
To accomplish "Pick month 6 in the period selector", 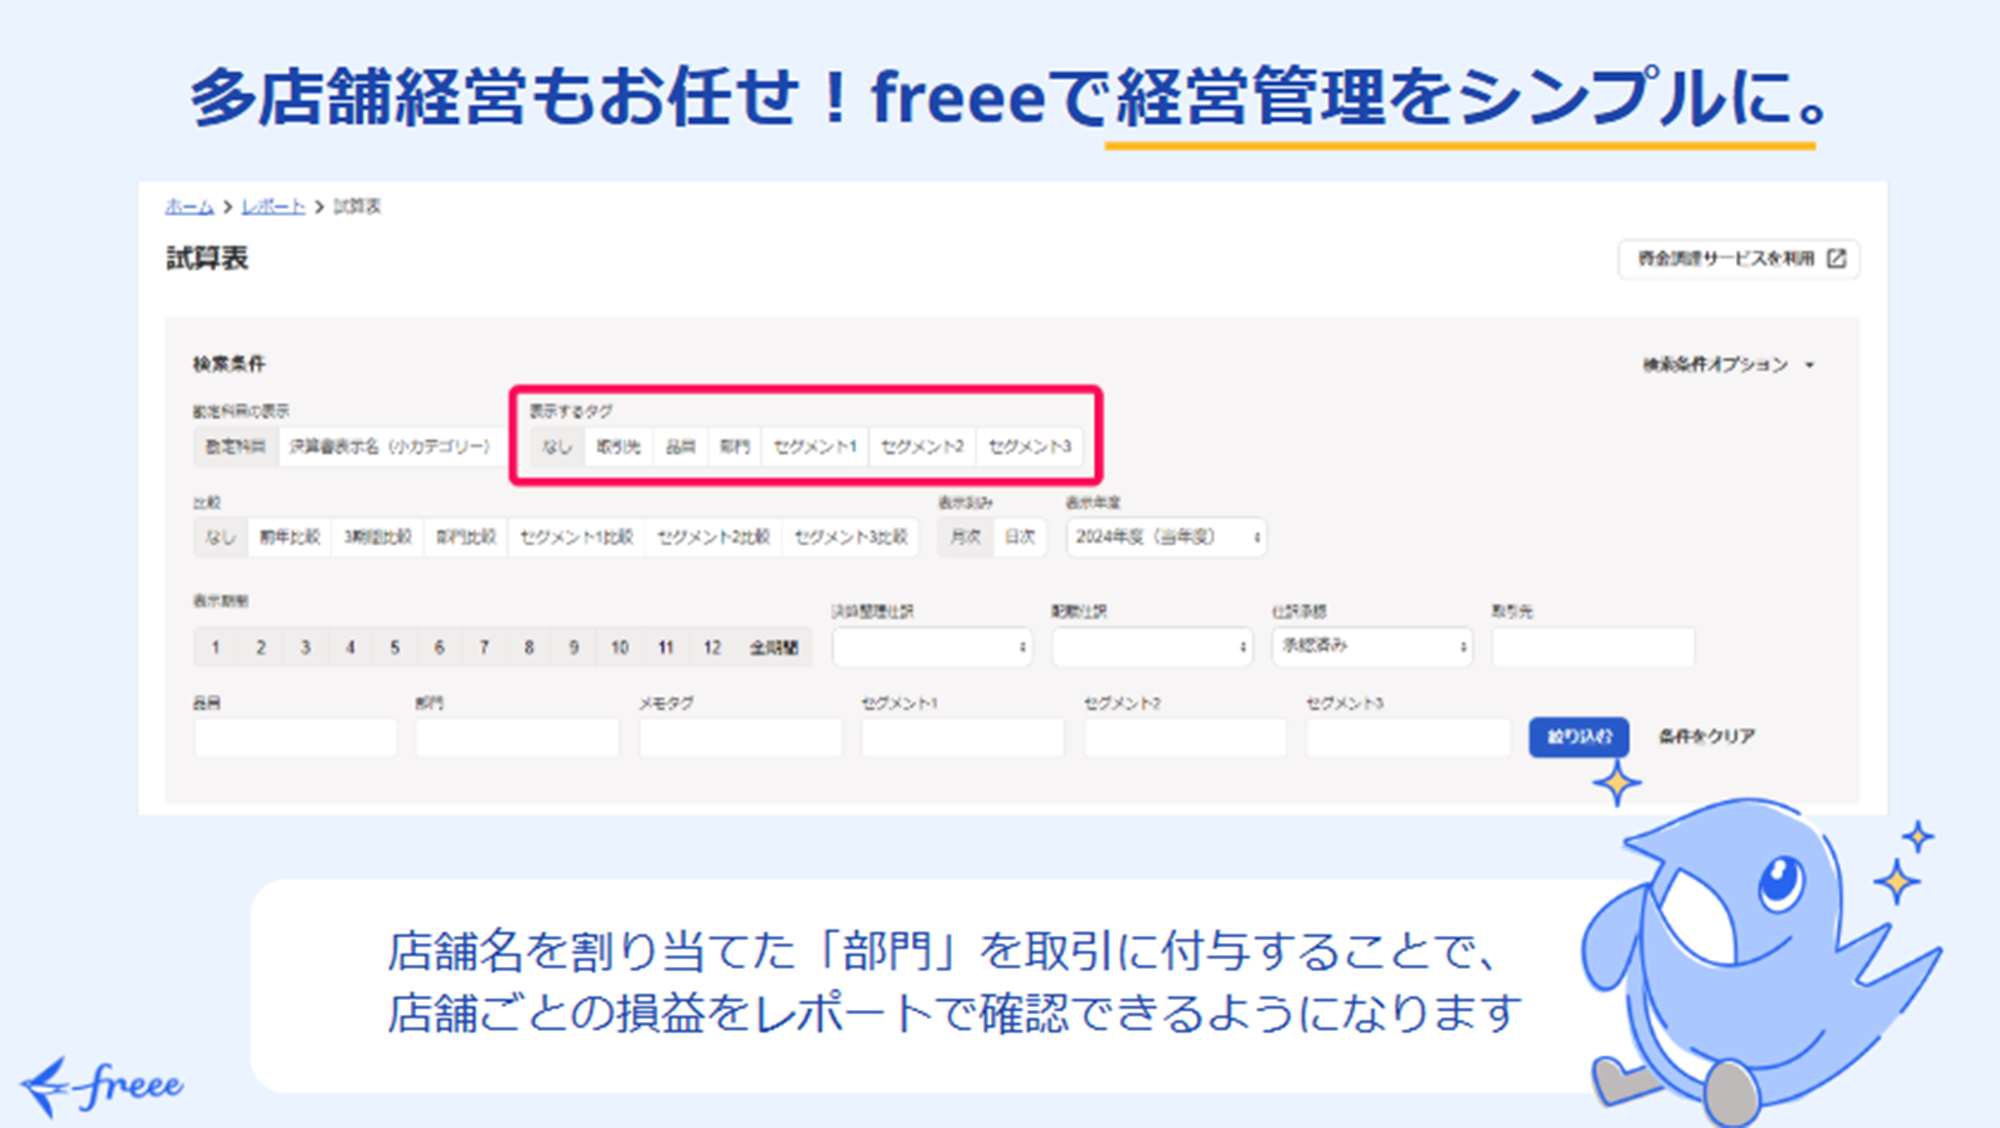I will (x=439, y=647).
